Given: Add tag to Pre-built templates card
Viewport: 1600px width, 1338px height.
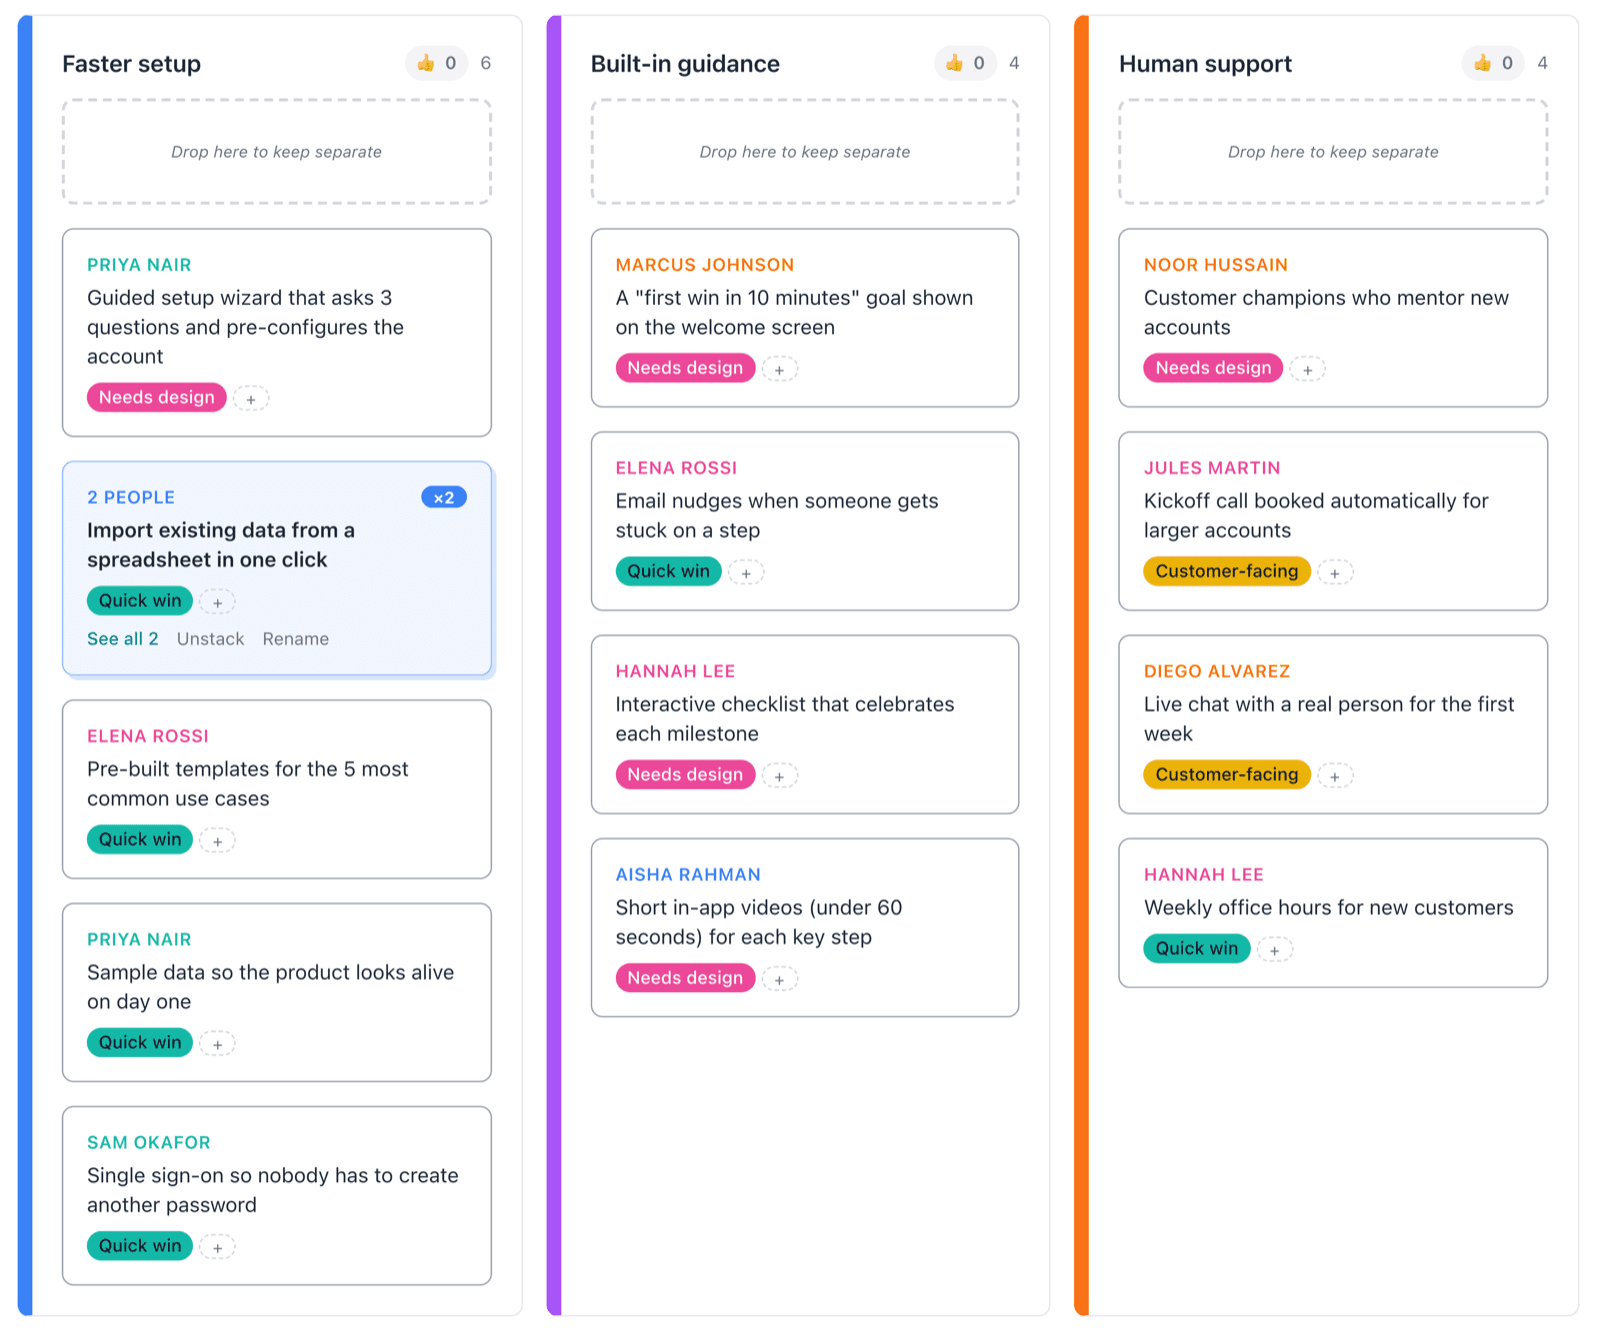Looking at the screenshot, I should point(217,841).
